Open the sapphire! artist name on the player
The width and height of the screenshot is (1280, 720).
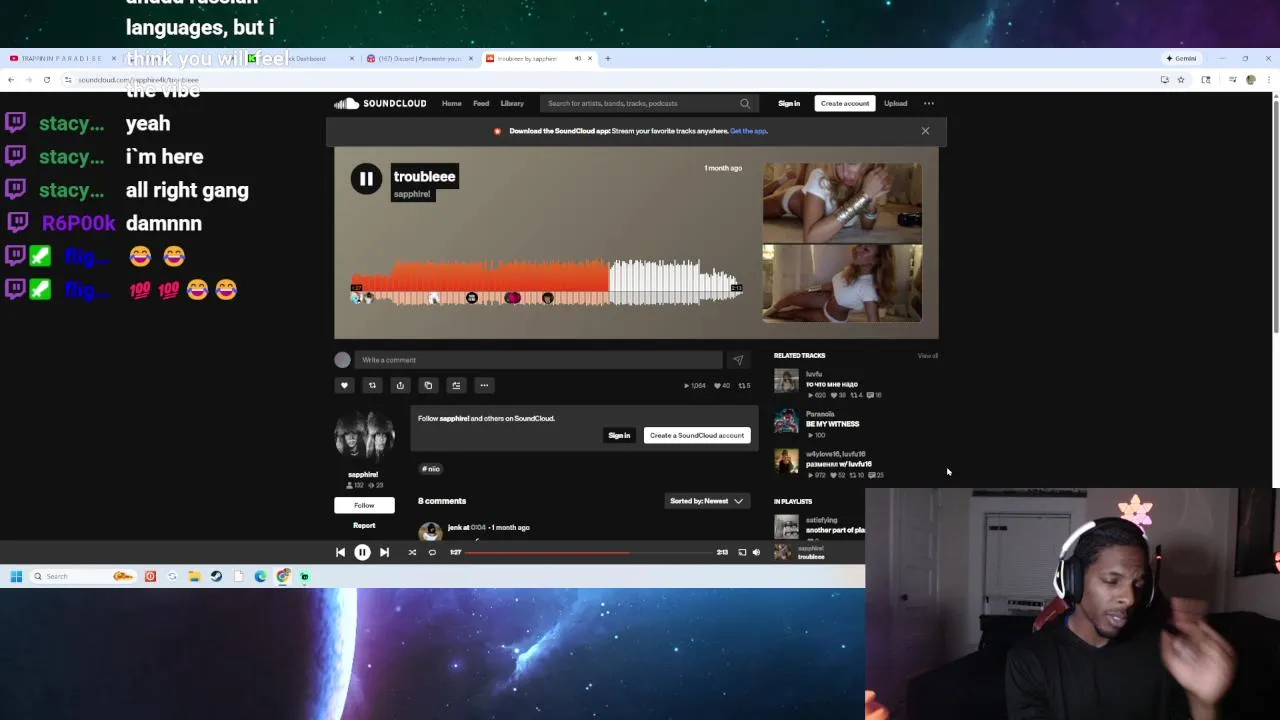coord(411,194)
